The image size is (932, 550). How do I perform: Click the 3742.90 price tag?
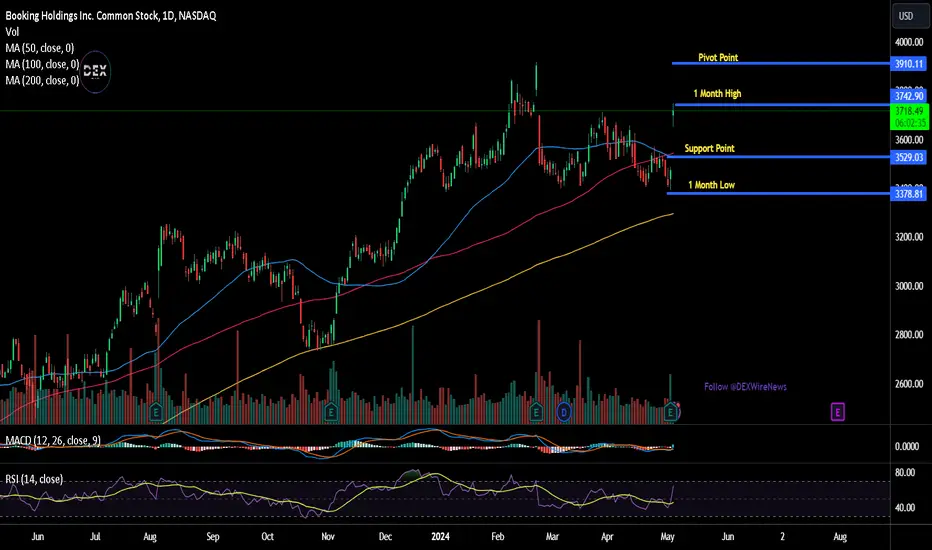coord(909,96)
